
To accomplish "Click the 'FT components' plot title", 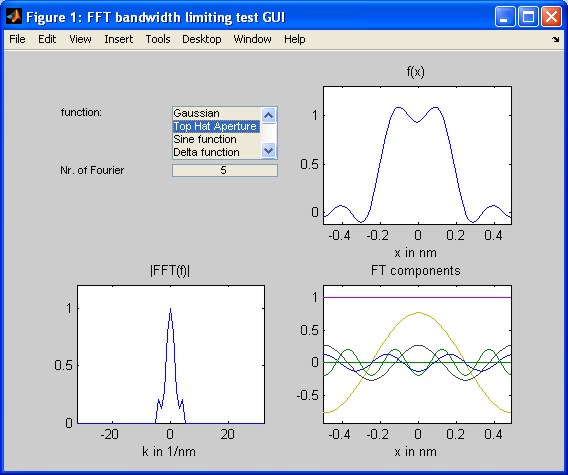I will tap(416, 271).
